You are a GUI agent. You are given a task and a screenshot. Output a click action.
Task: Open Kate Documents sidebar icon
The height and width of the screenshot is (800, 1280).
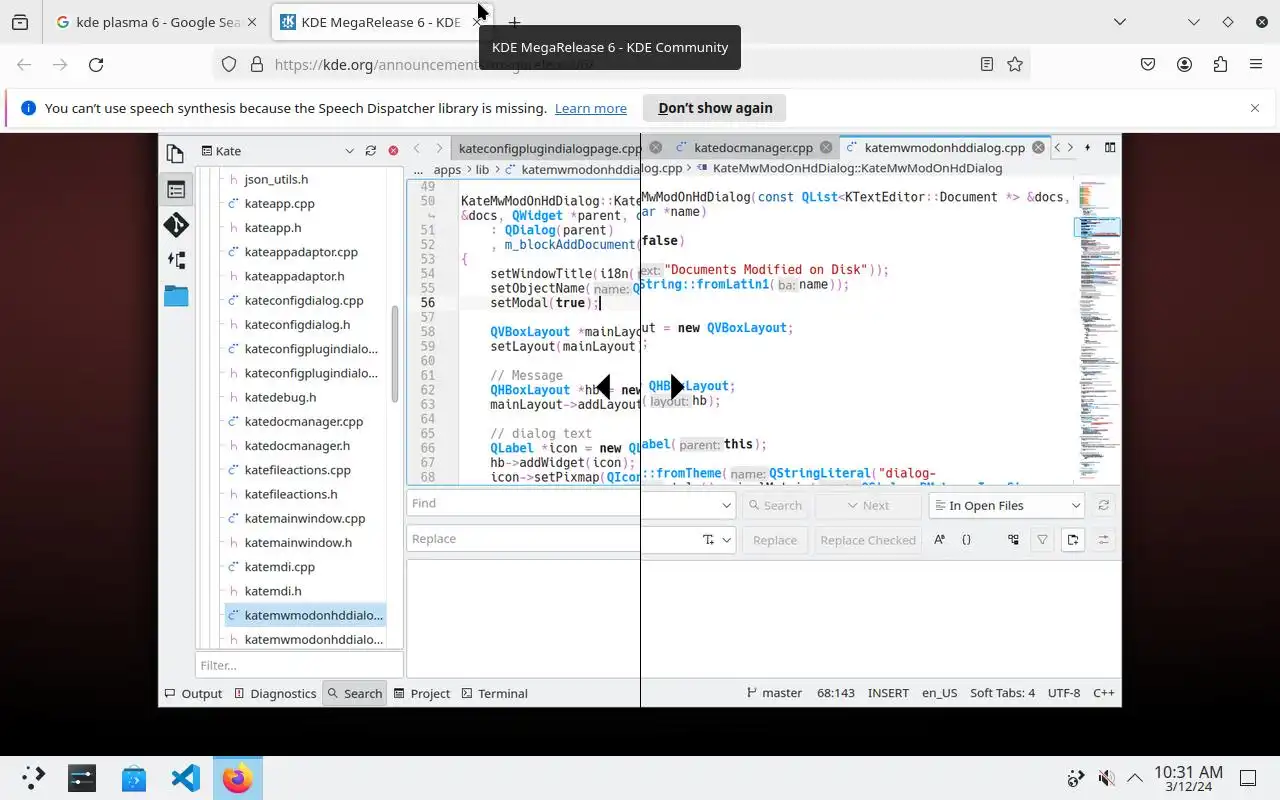point(176,153)
